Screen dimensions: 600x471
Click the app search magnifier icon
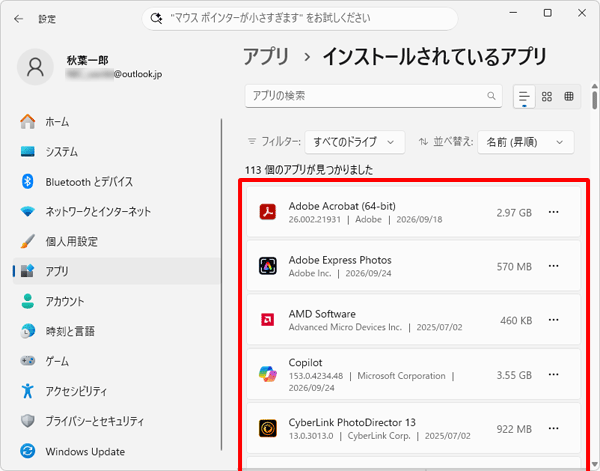click(x=491, y=96)
